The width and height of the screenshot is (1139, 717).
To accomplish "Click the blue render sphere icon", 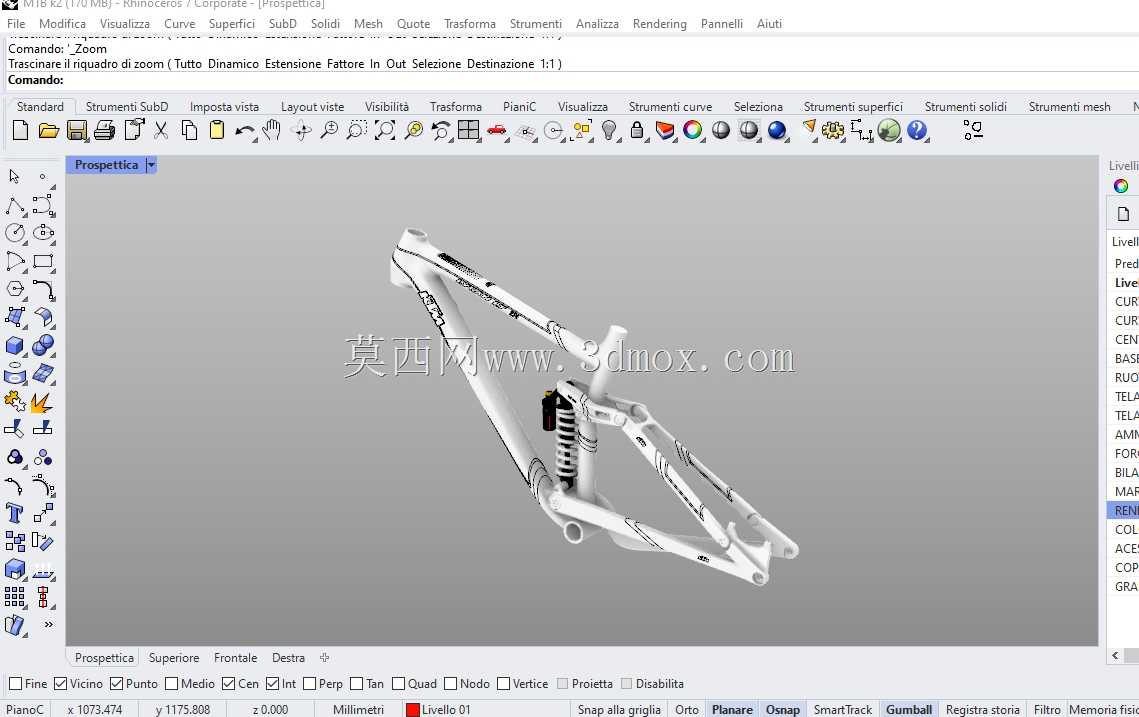I will 777,131.
